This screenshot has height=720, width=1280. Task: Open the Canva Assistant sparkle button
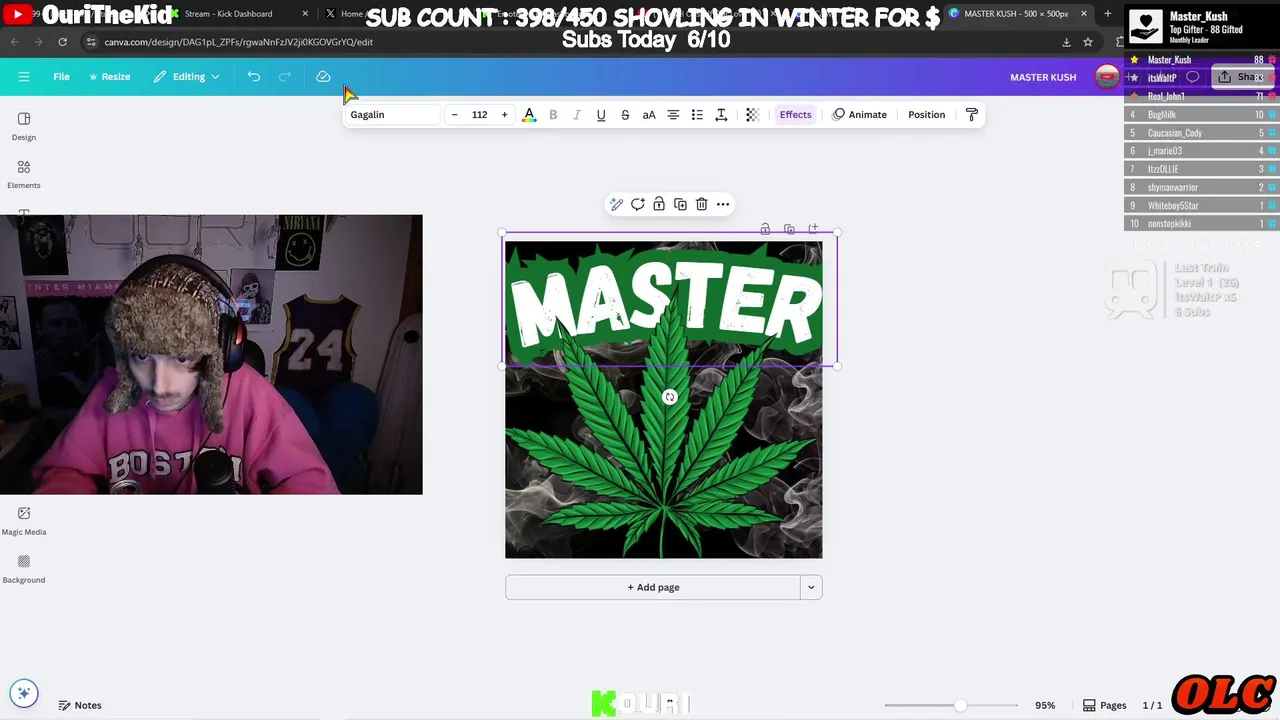click(x=24, y=692)
